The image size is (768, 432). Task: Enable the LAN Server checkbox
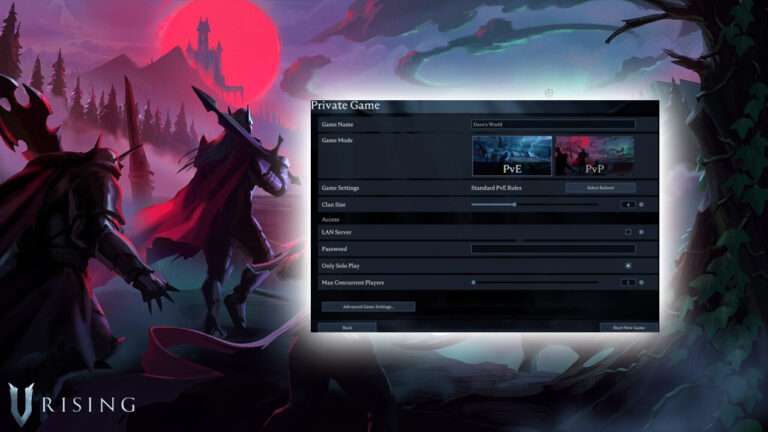[x=628, y=232]
